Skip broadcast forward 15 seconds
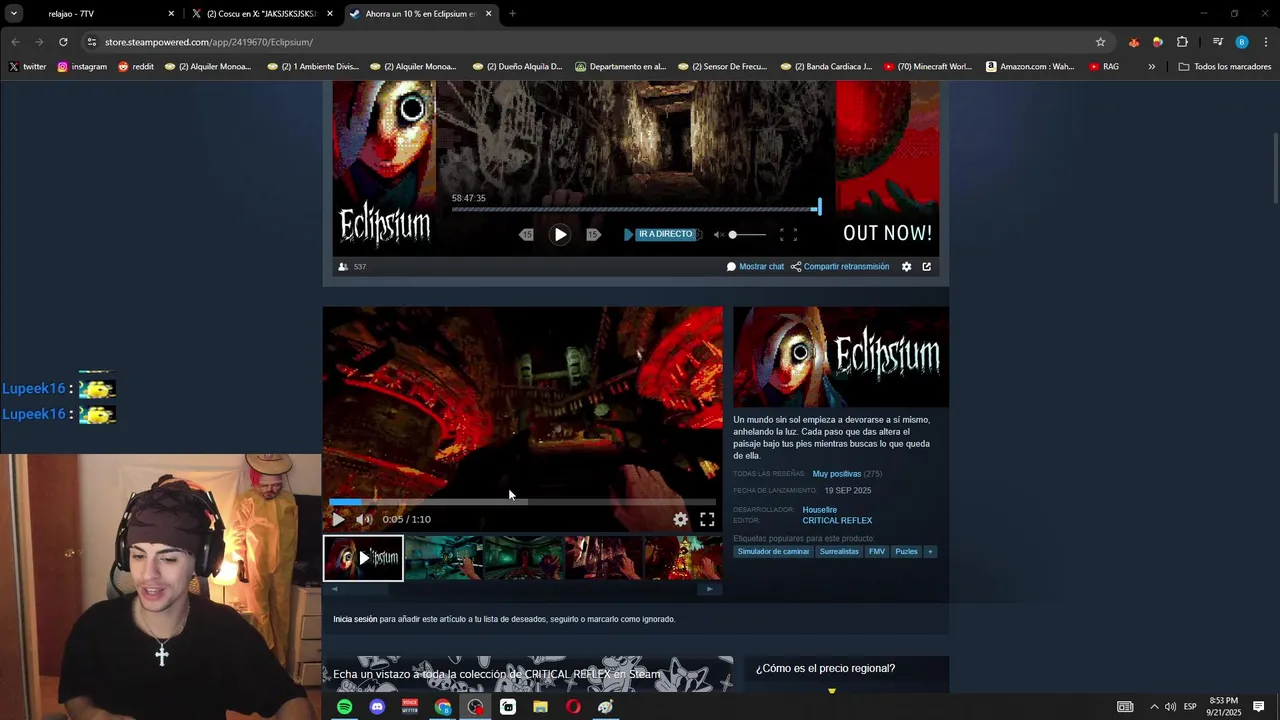The image size is (1280, 720). [x=593, y=234]
